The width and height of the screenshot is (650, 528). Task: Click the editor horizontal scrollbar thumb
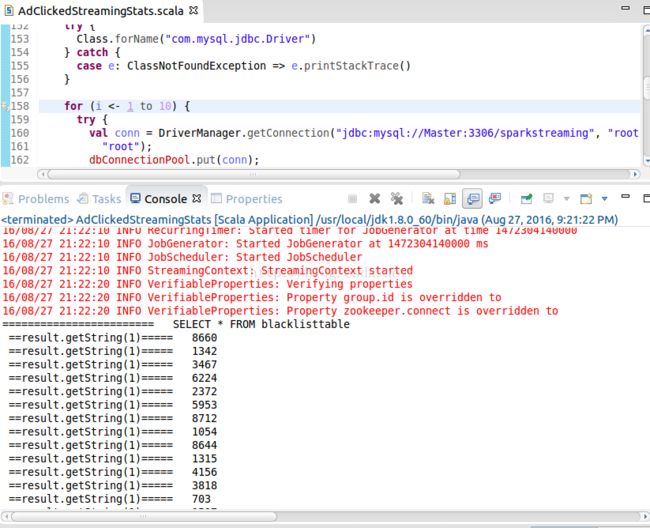(x=254, y=174)
